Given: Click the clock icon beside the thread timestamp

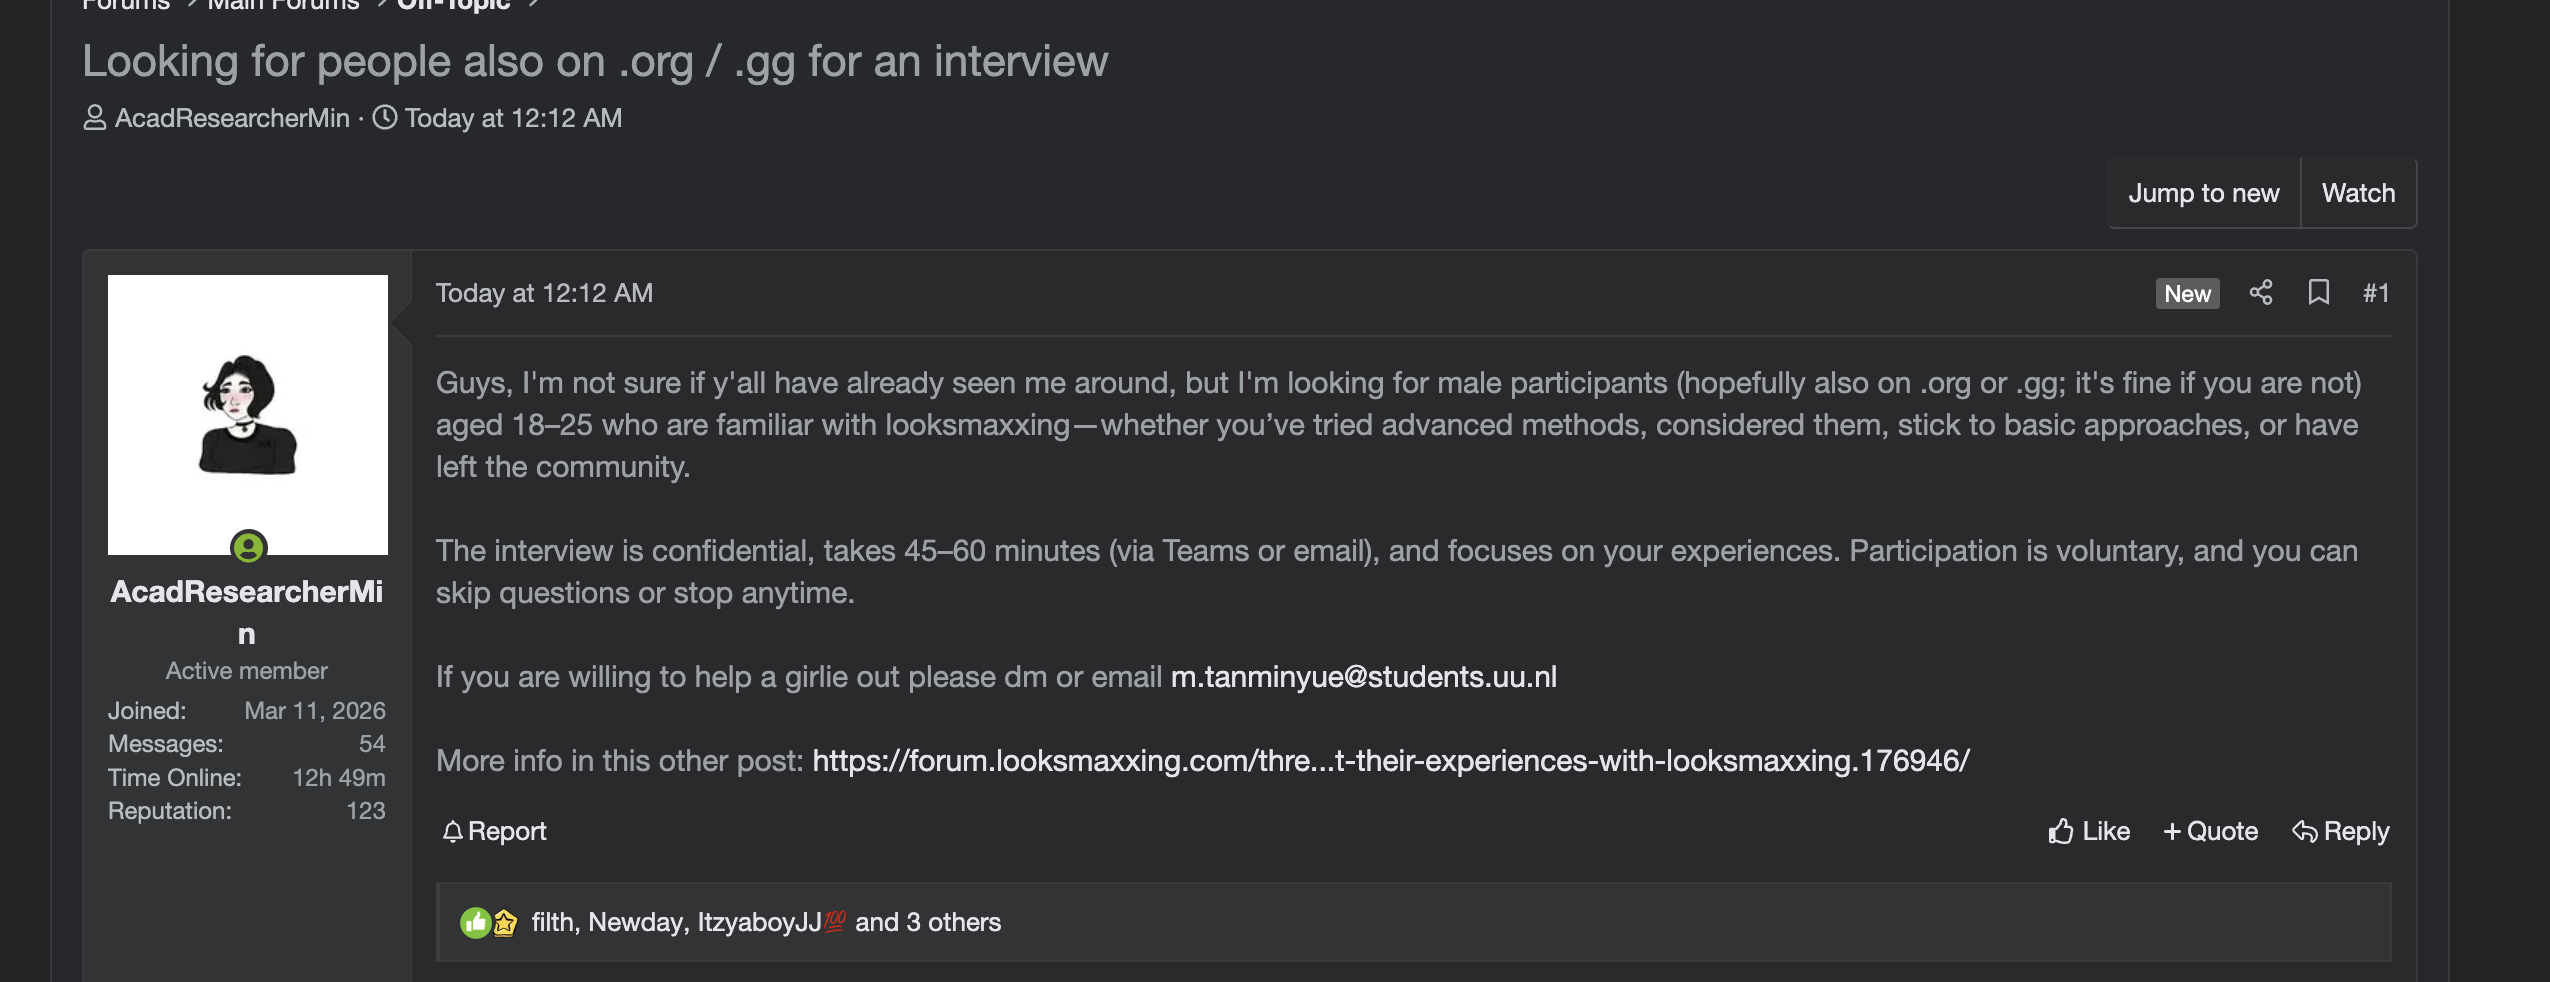Looking at the screenshot, I should pos(384,117).
